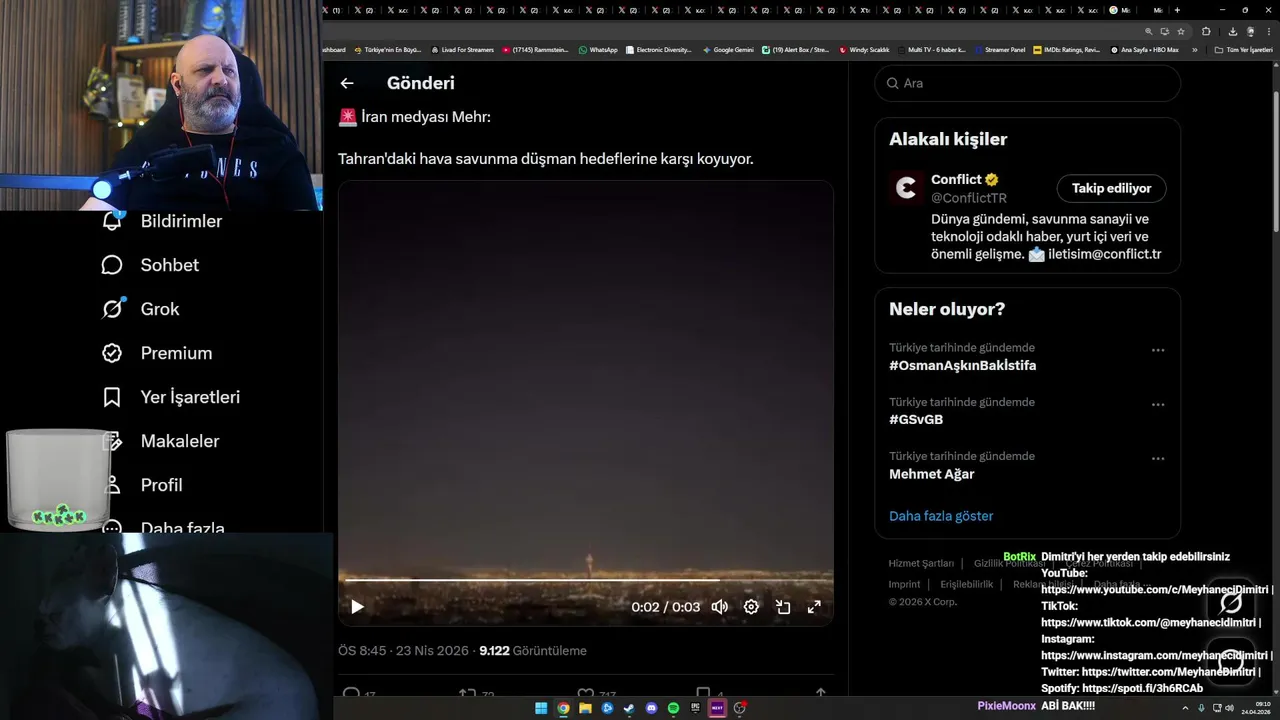Play the post video
Viewport: 1280px width, 720px height.
pyautogui.click(x=357, y=606)
